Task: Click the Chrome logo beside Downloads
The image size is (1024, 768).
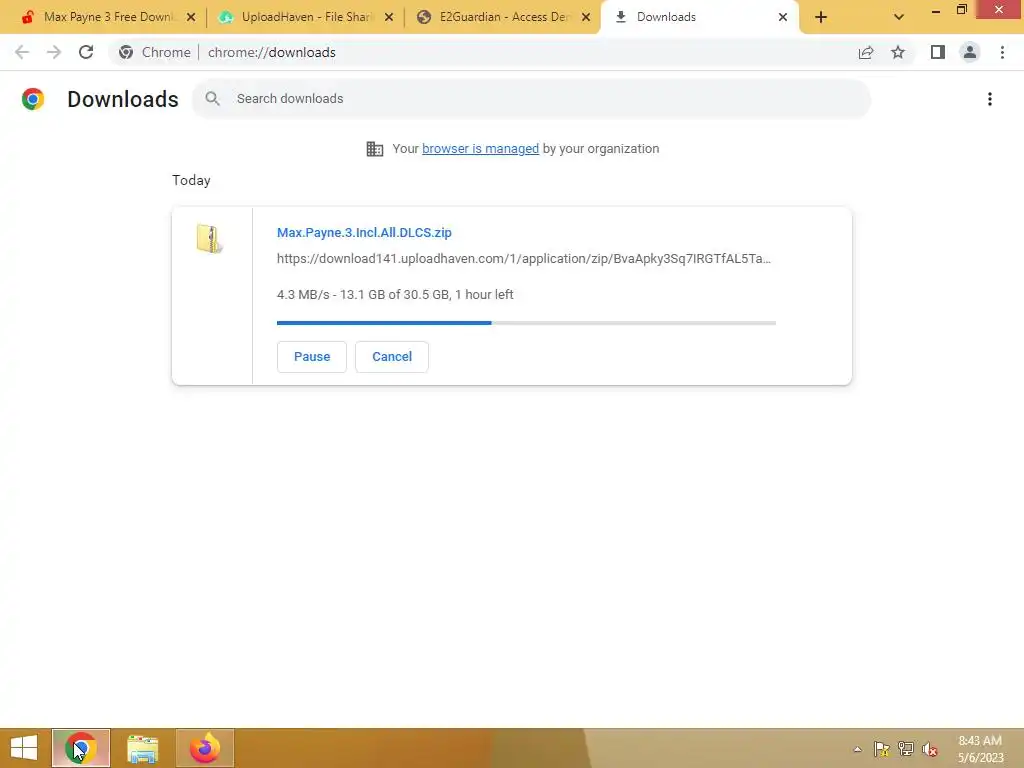Action: click(x=33, y=99)
